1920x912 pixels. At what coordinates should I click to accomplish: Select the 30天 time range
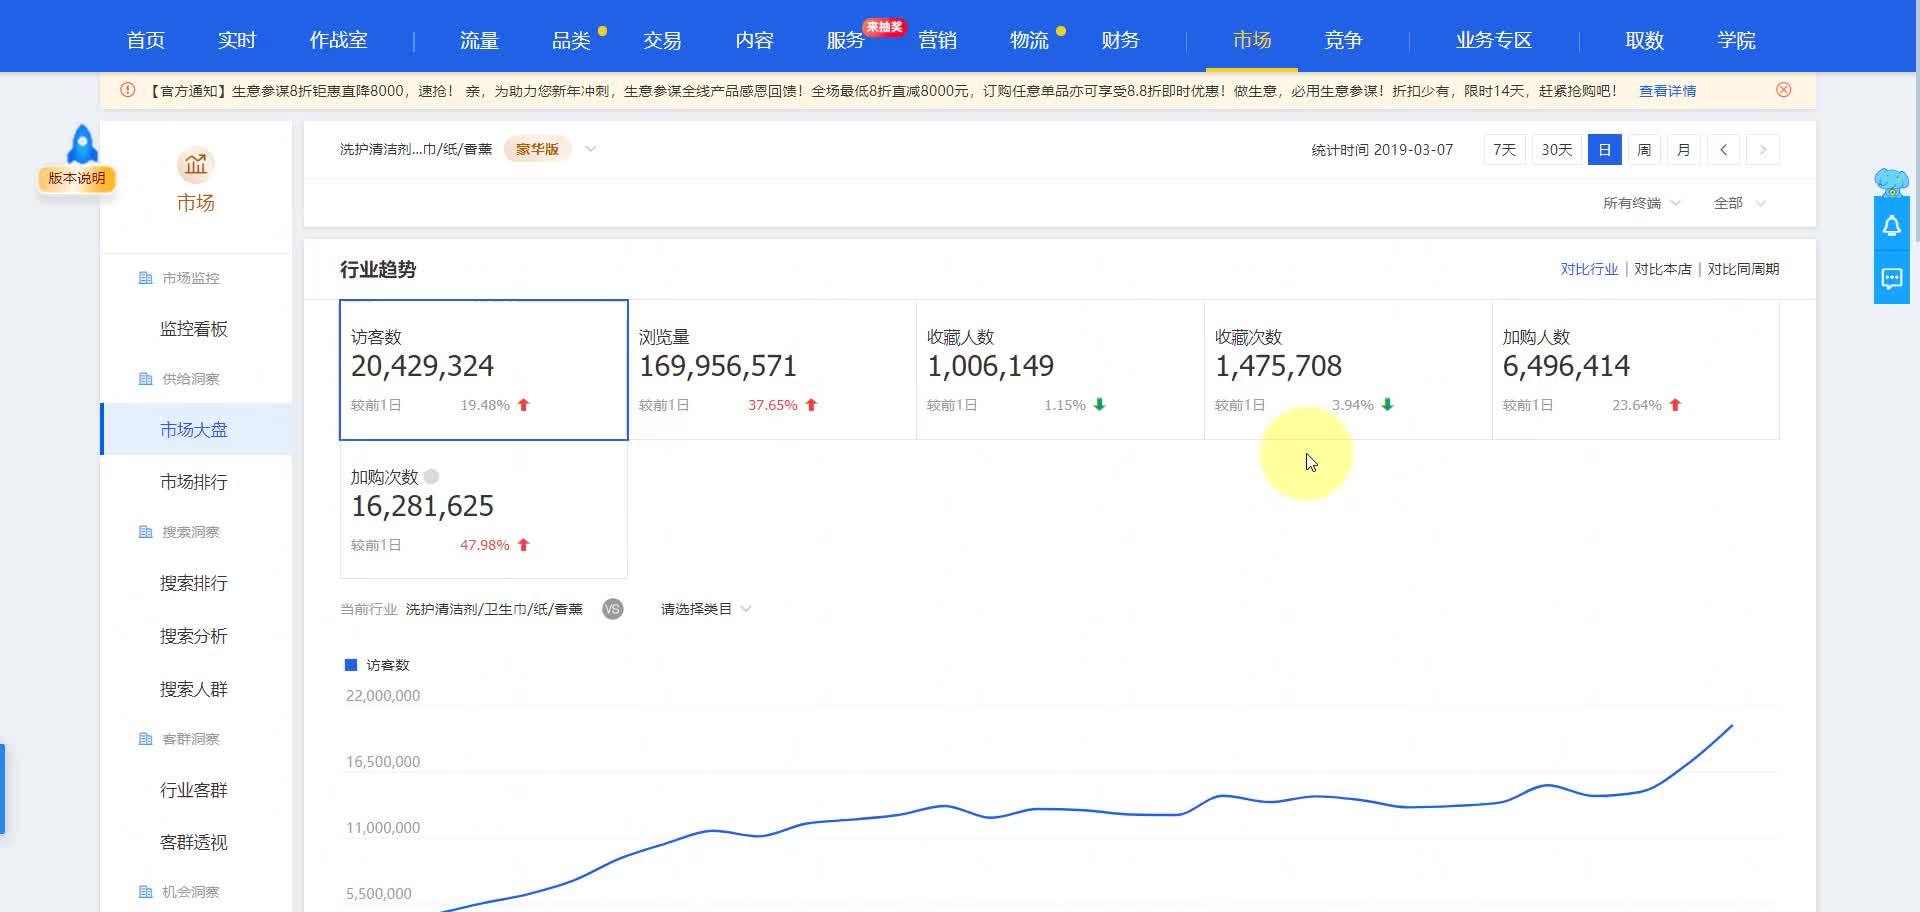coord(1556,150)
